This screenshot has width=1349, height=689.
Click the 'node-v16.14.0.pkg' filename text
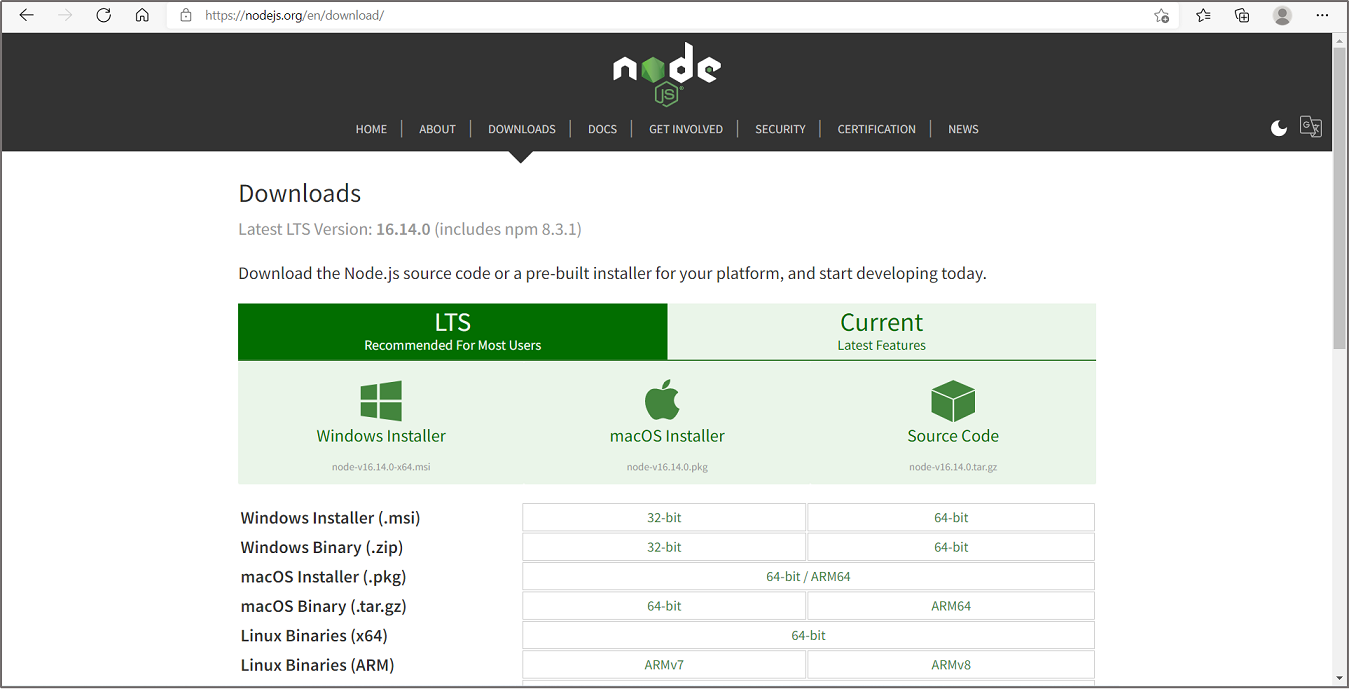(x=667, y=467)
